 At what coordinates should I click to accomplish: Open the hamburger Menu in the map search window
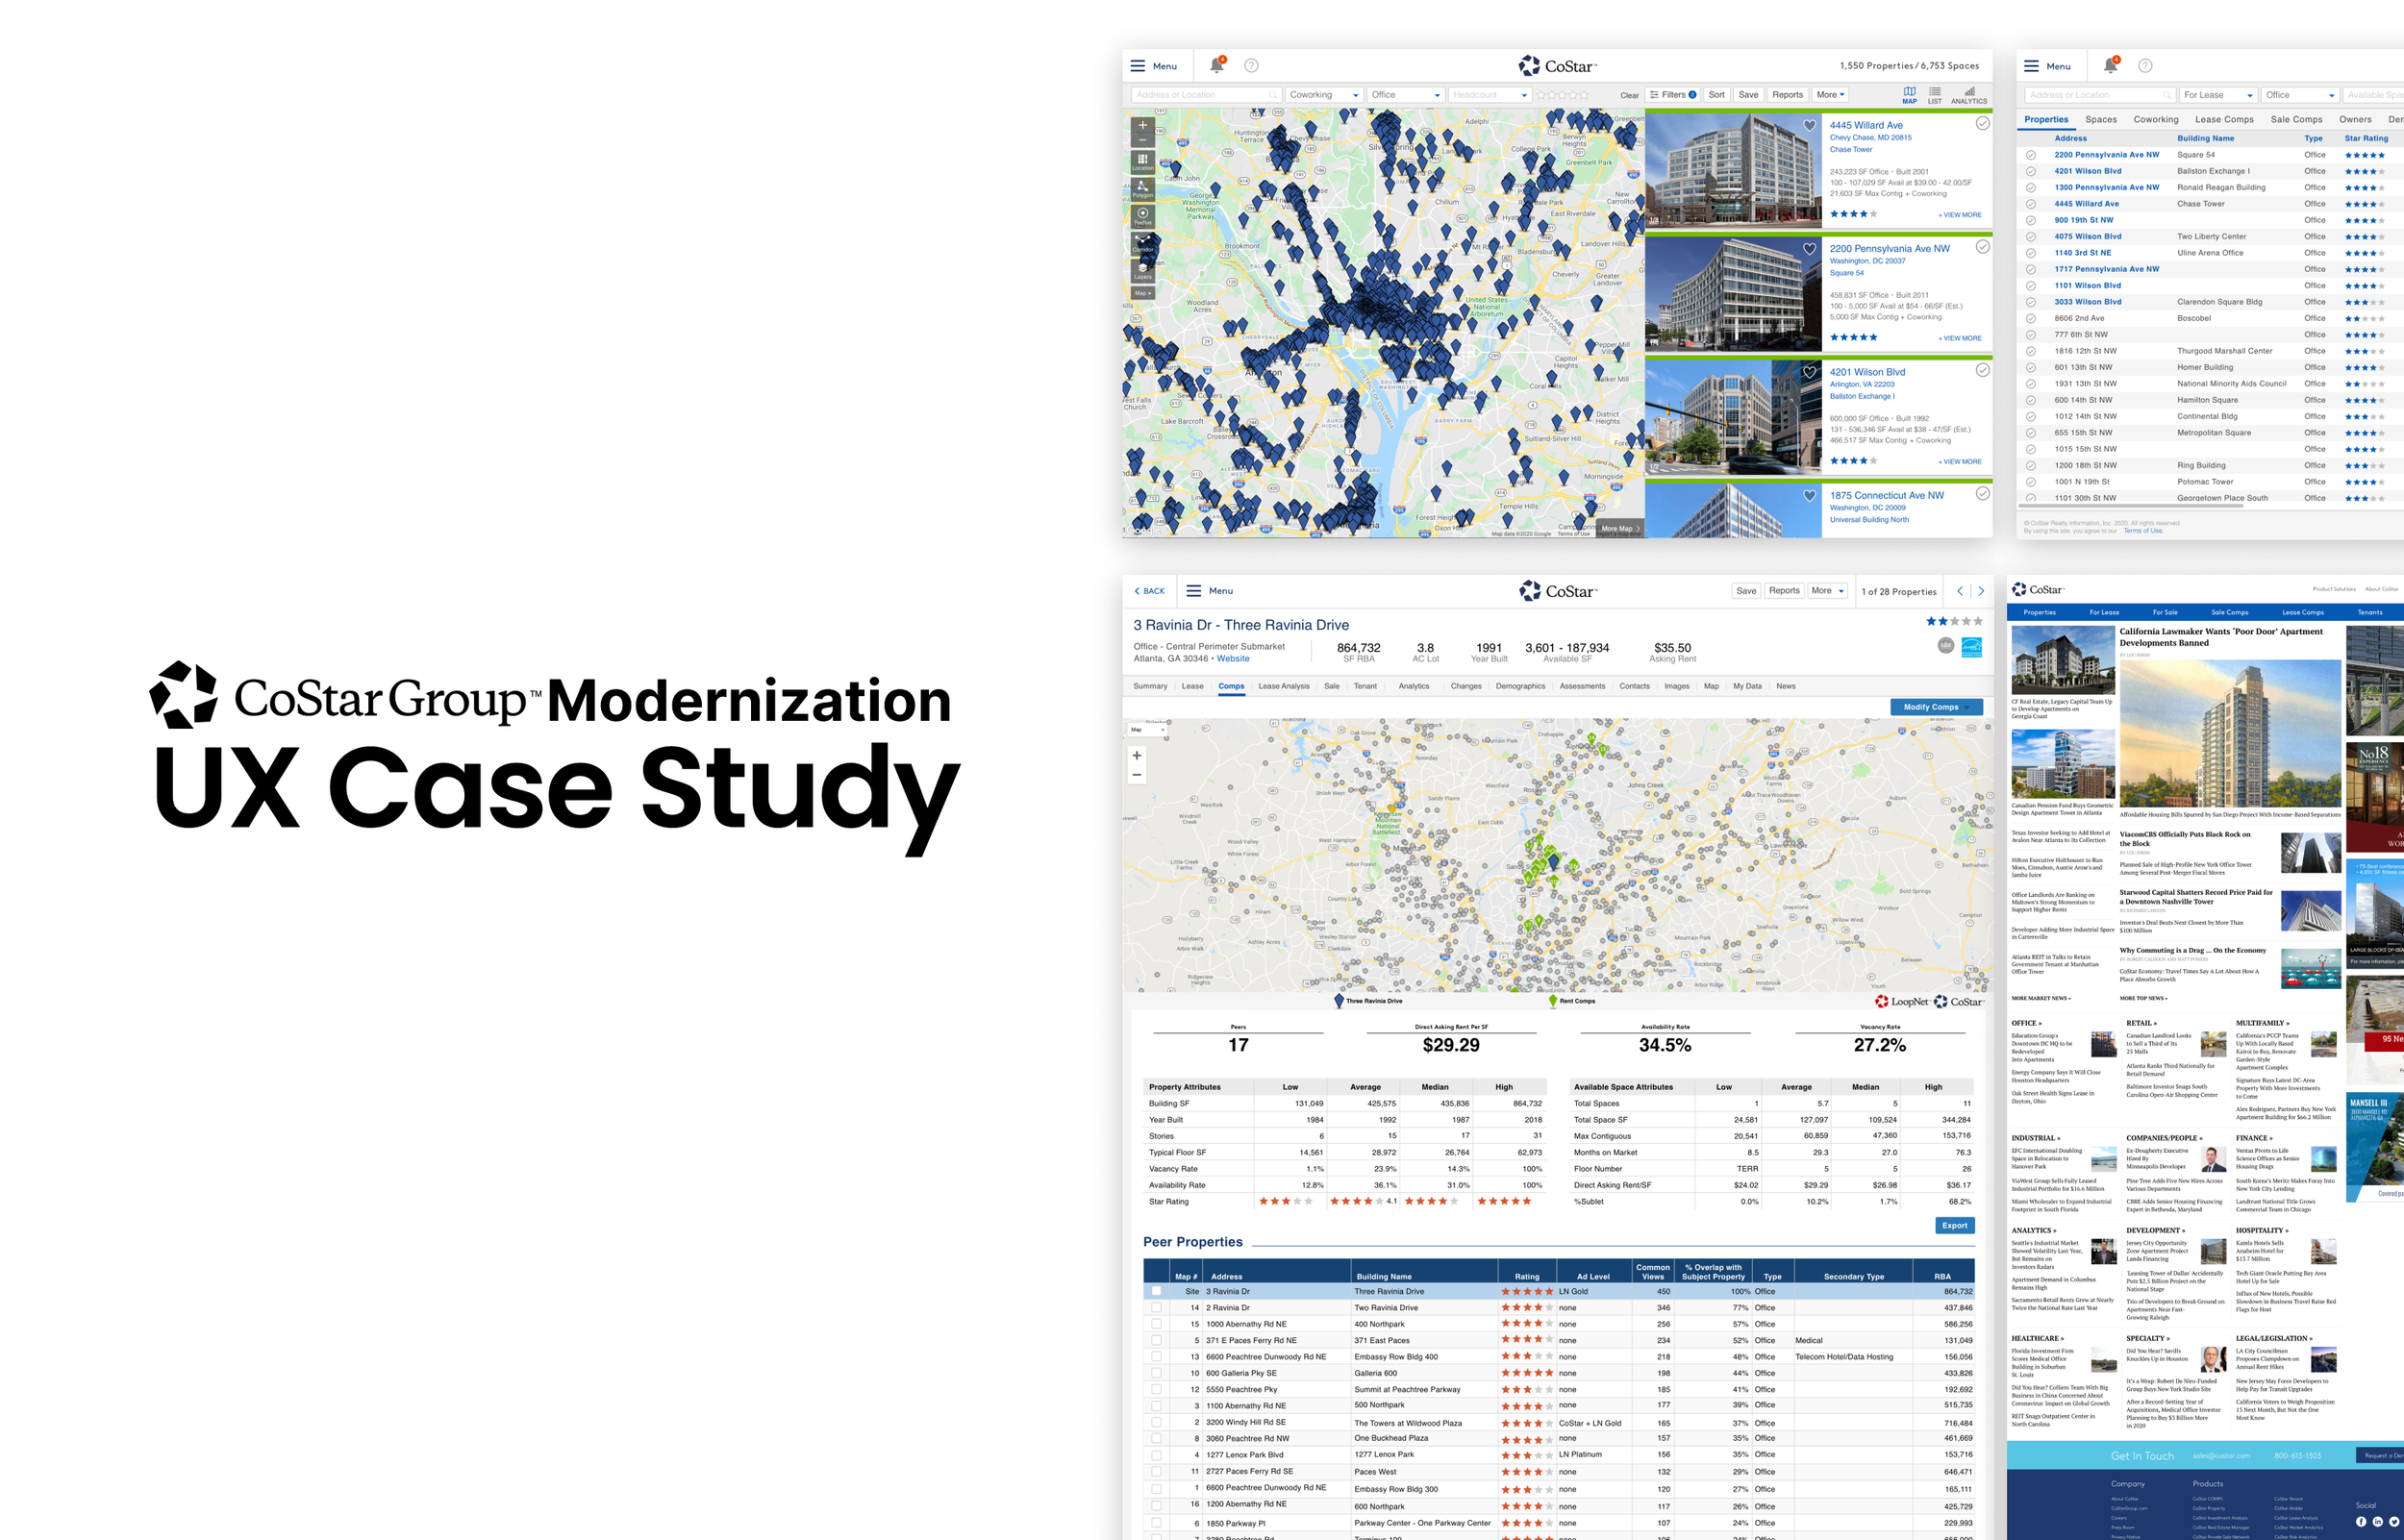[x=1153, y=66]
